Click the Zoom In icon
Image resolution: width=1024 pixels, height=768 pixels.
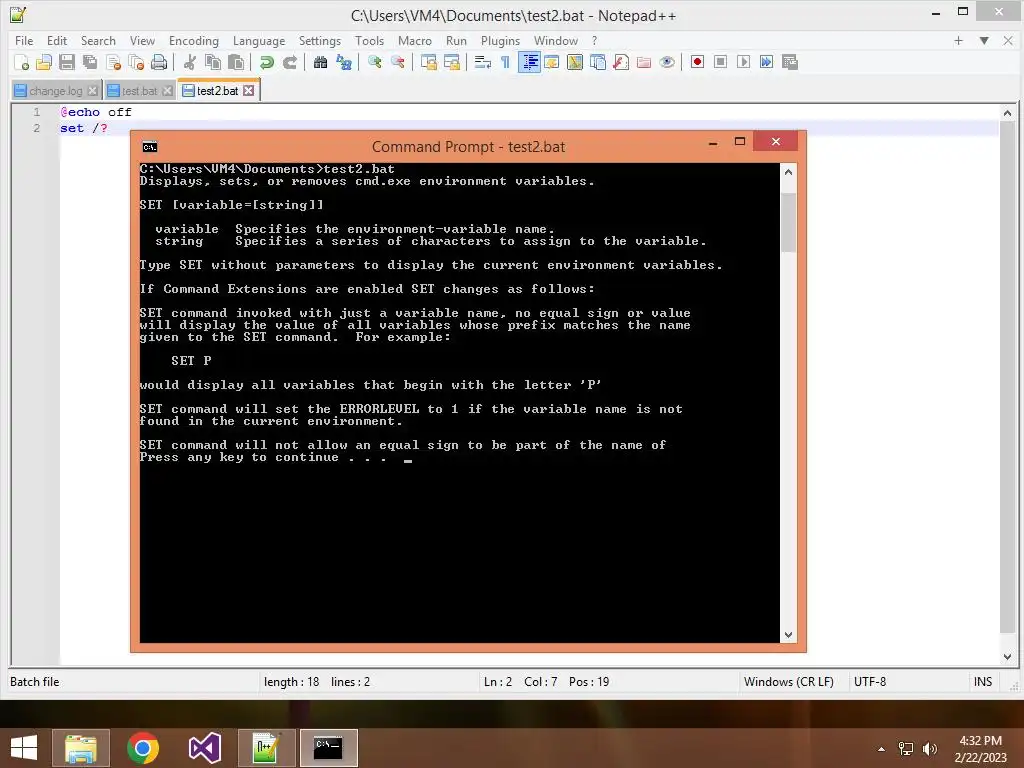[375, 62]
